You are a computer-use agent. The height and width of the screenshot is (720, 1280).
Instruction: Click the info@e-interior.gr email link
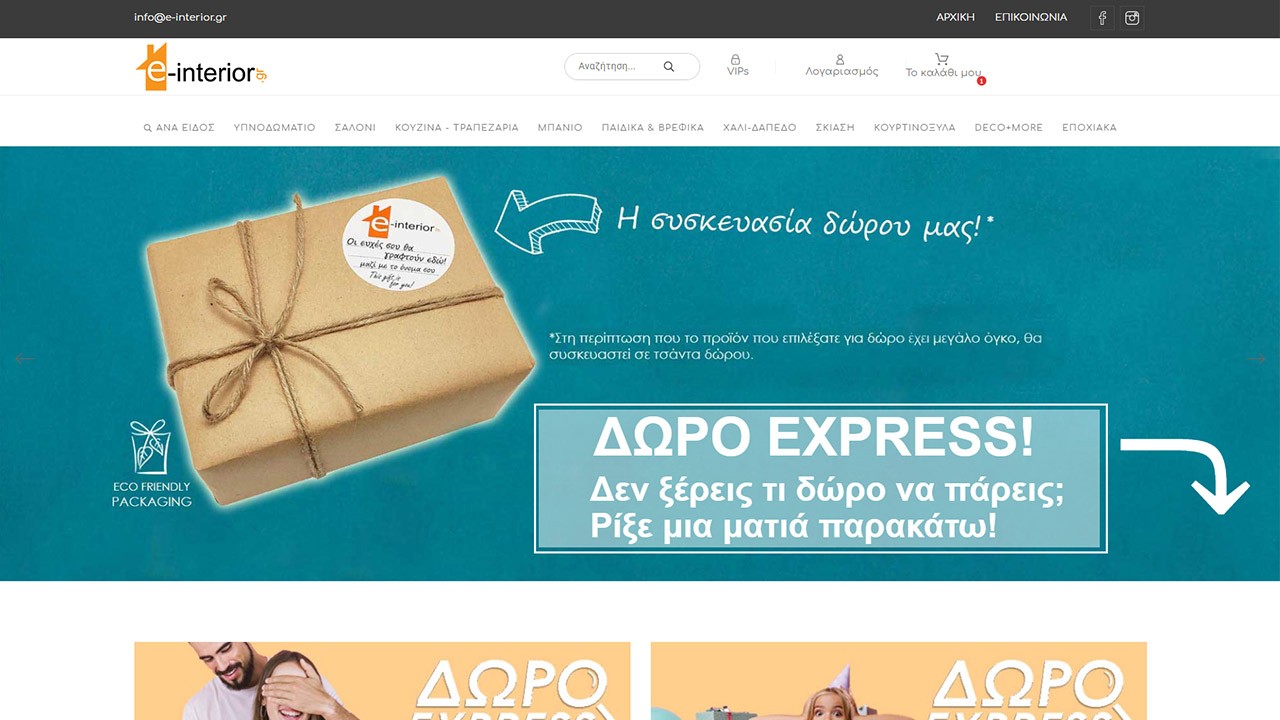coord(180,17)
